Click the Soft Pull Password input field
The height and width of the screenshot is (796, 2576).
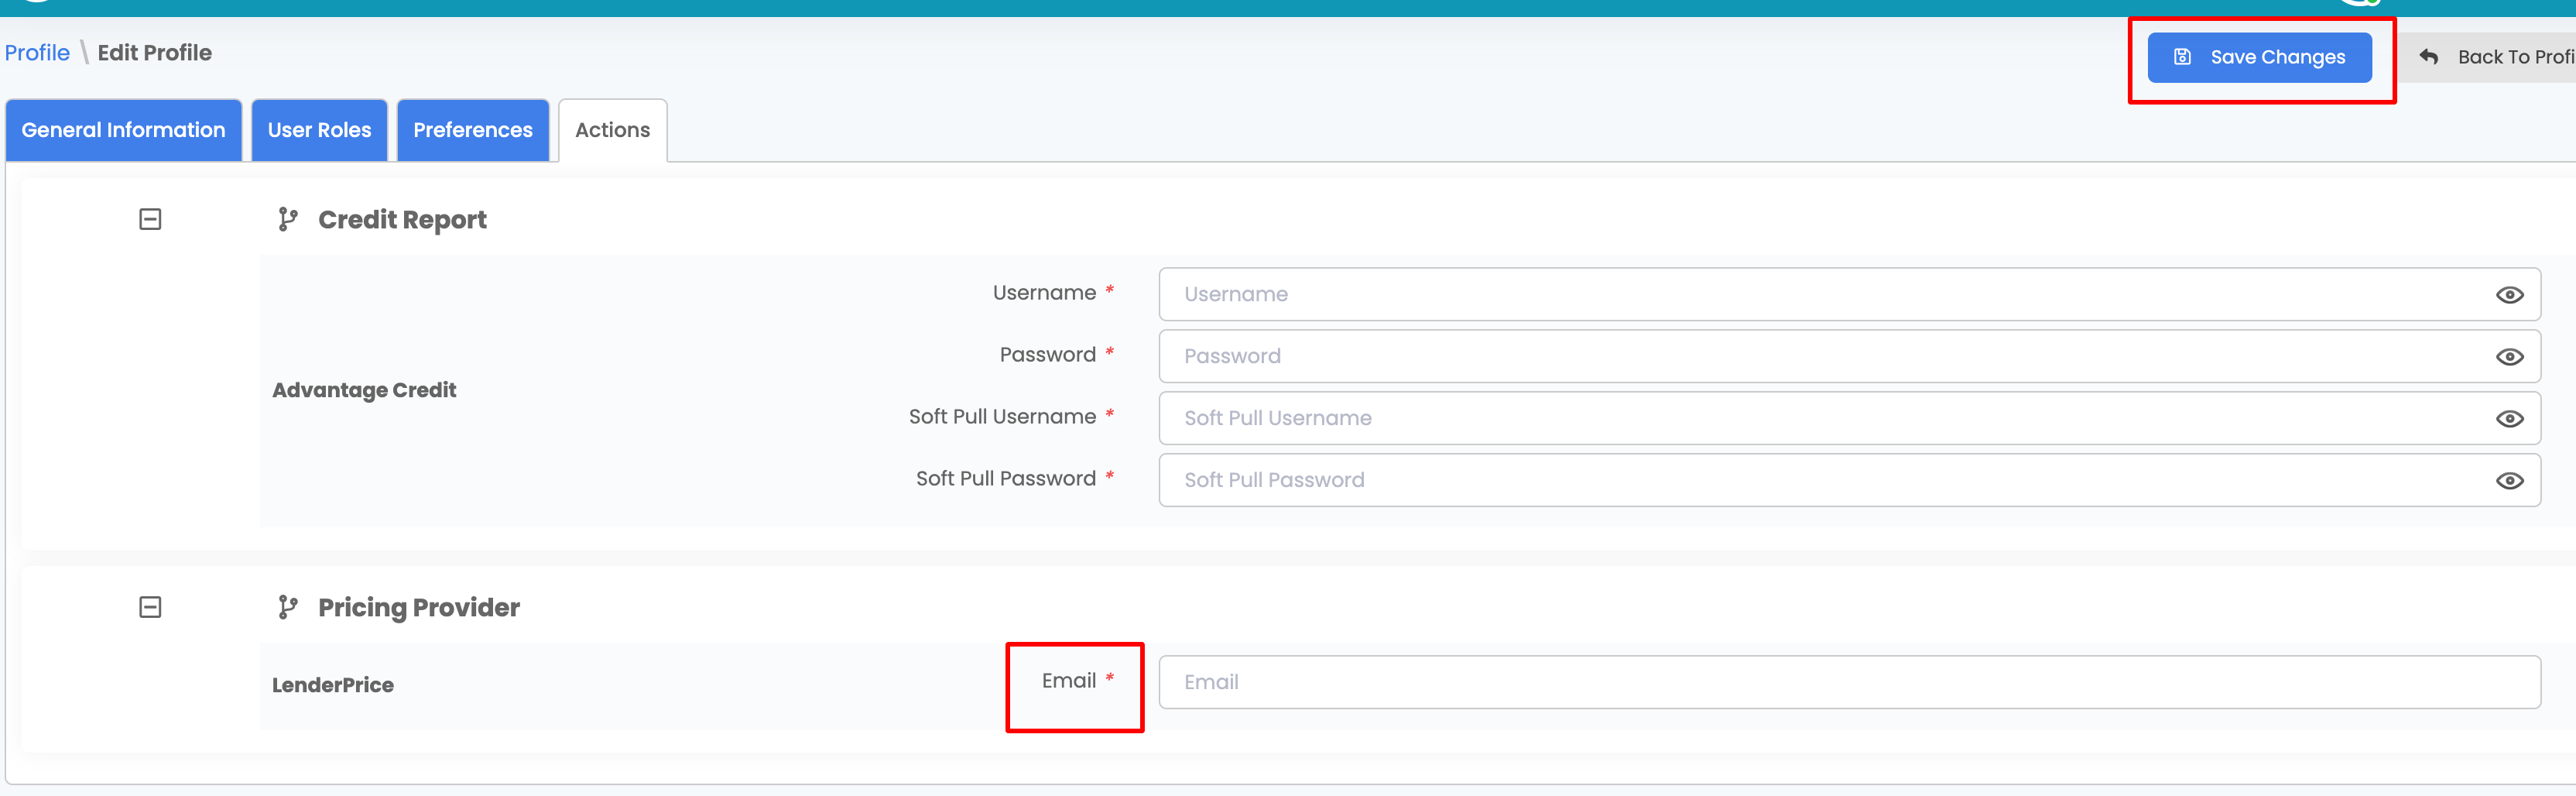tap(1800, 480)
